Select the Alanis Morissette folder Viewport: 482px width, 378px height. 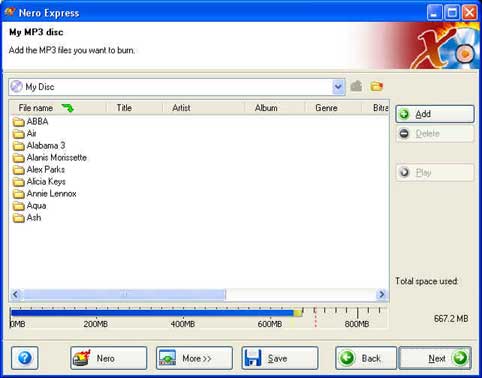[50, 158]
